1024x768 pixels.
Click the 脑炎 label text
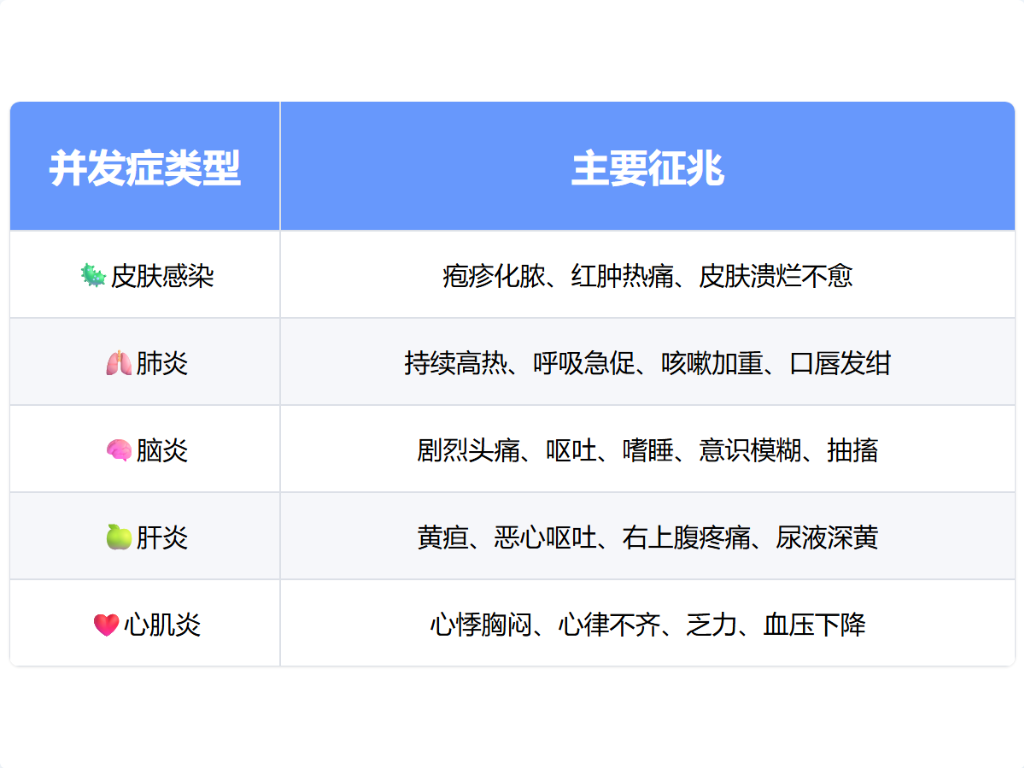pos(162,451)
